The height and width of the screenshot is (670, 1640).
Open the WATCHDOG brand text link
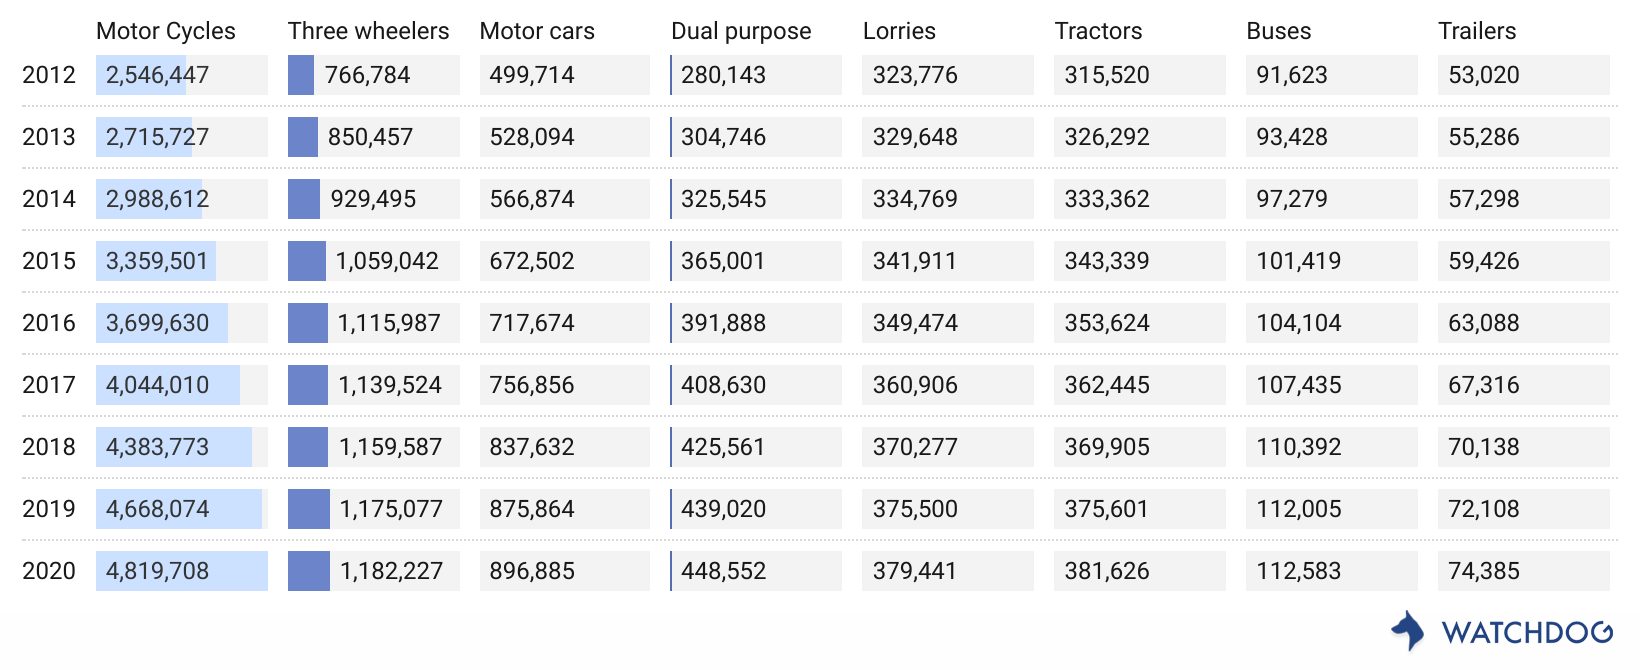[1527, 632]
